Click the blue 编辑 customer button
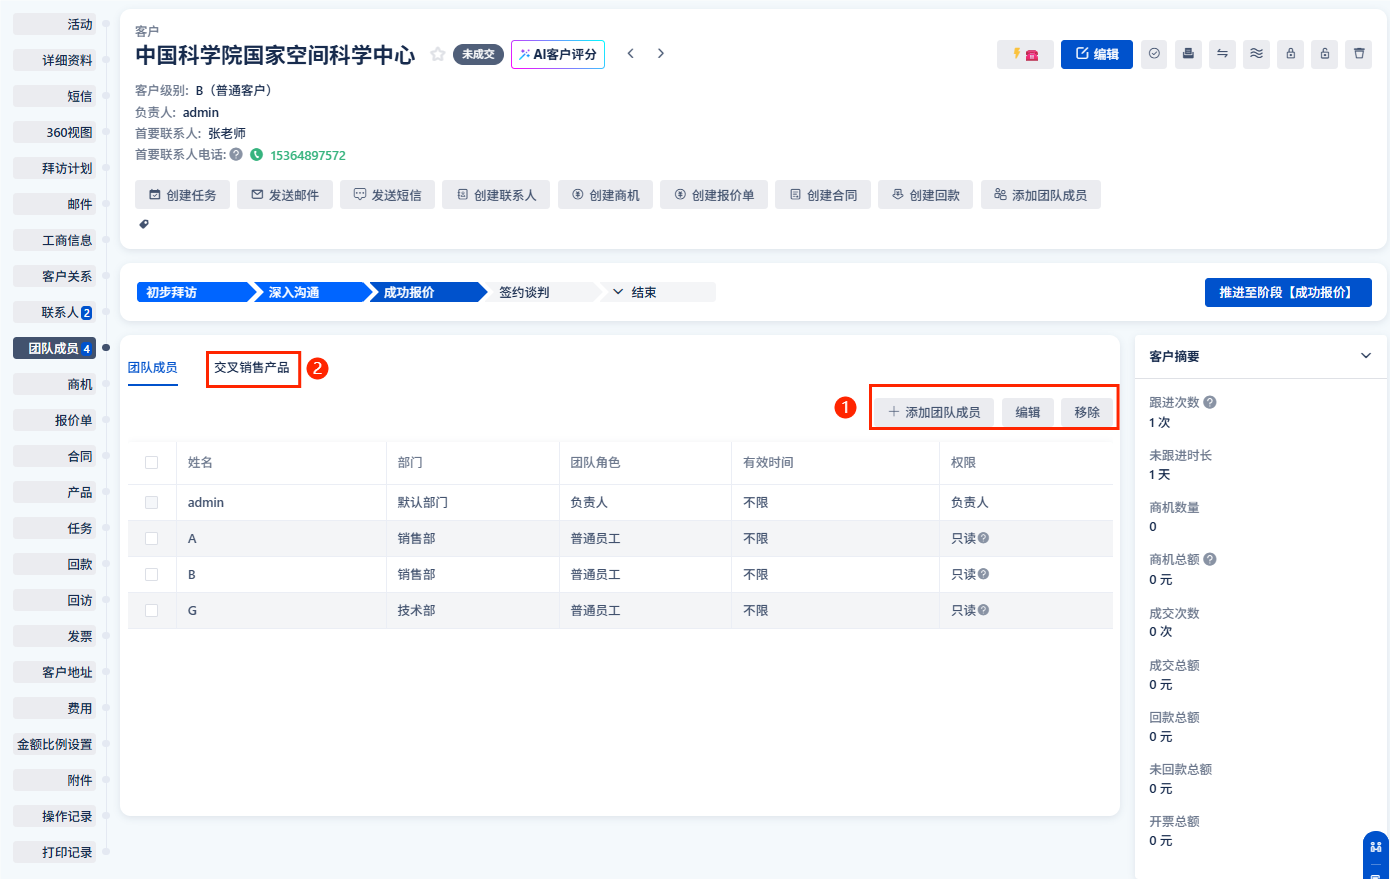The height and width of the screenshot is (879, 1390). [1097, 54]
